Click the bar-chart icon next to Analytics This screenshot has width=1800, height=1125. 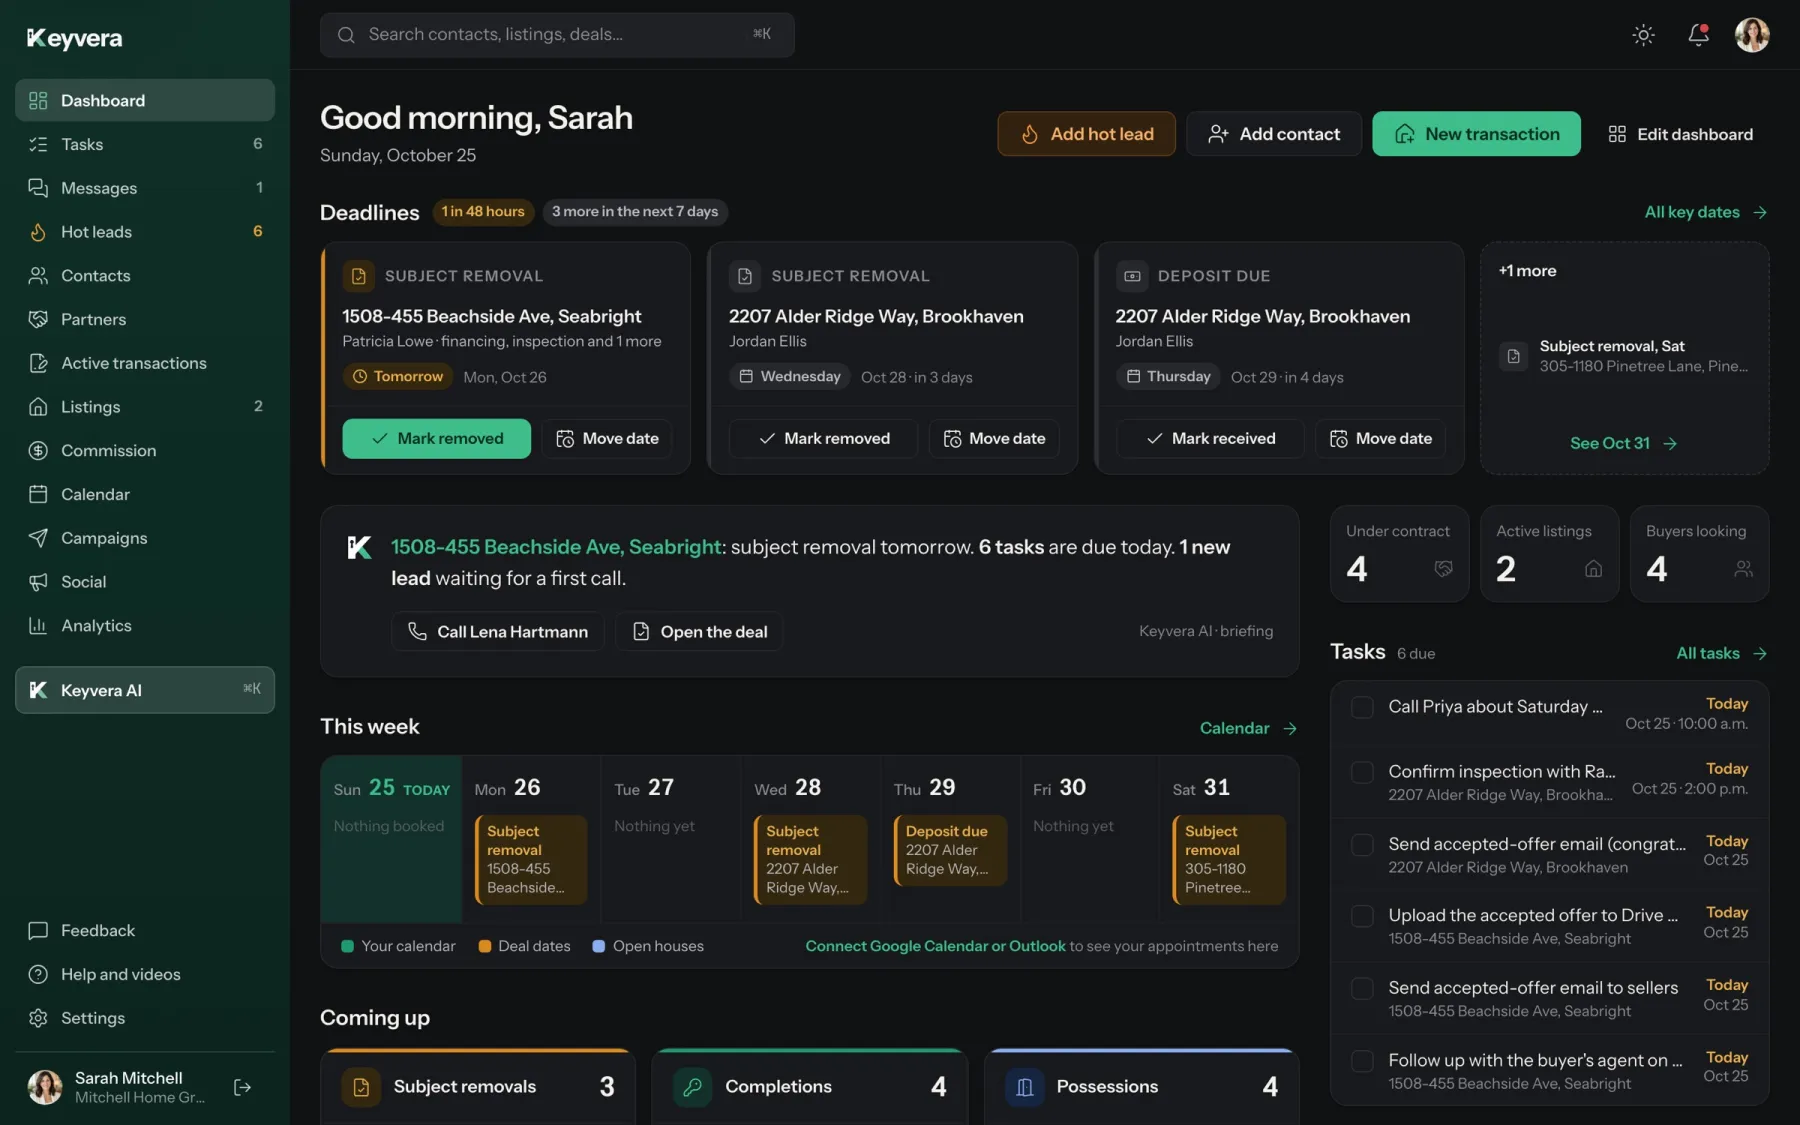pos(38,626)
